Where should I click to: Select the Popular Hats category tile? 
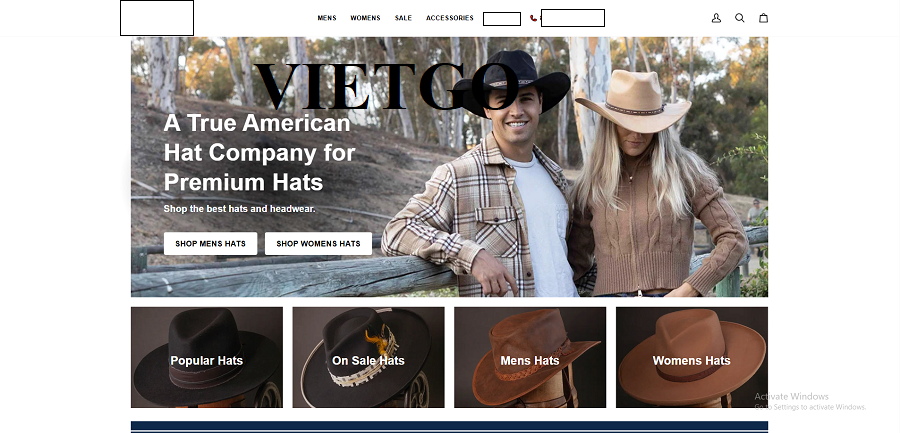point(206,358)
